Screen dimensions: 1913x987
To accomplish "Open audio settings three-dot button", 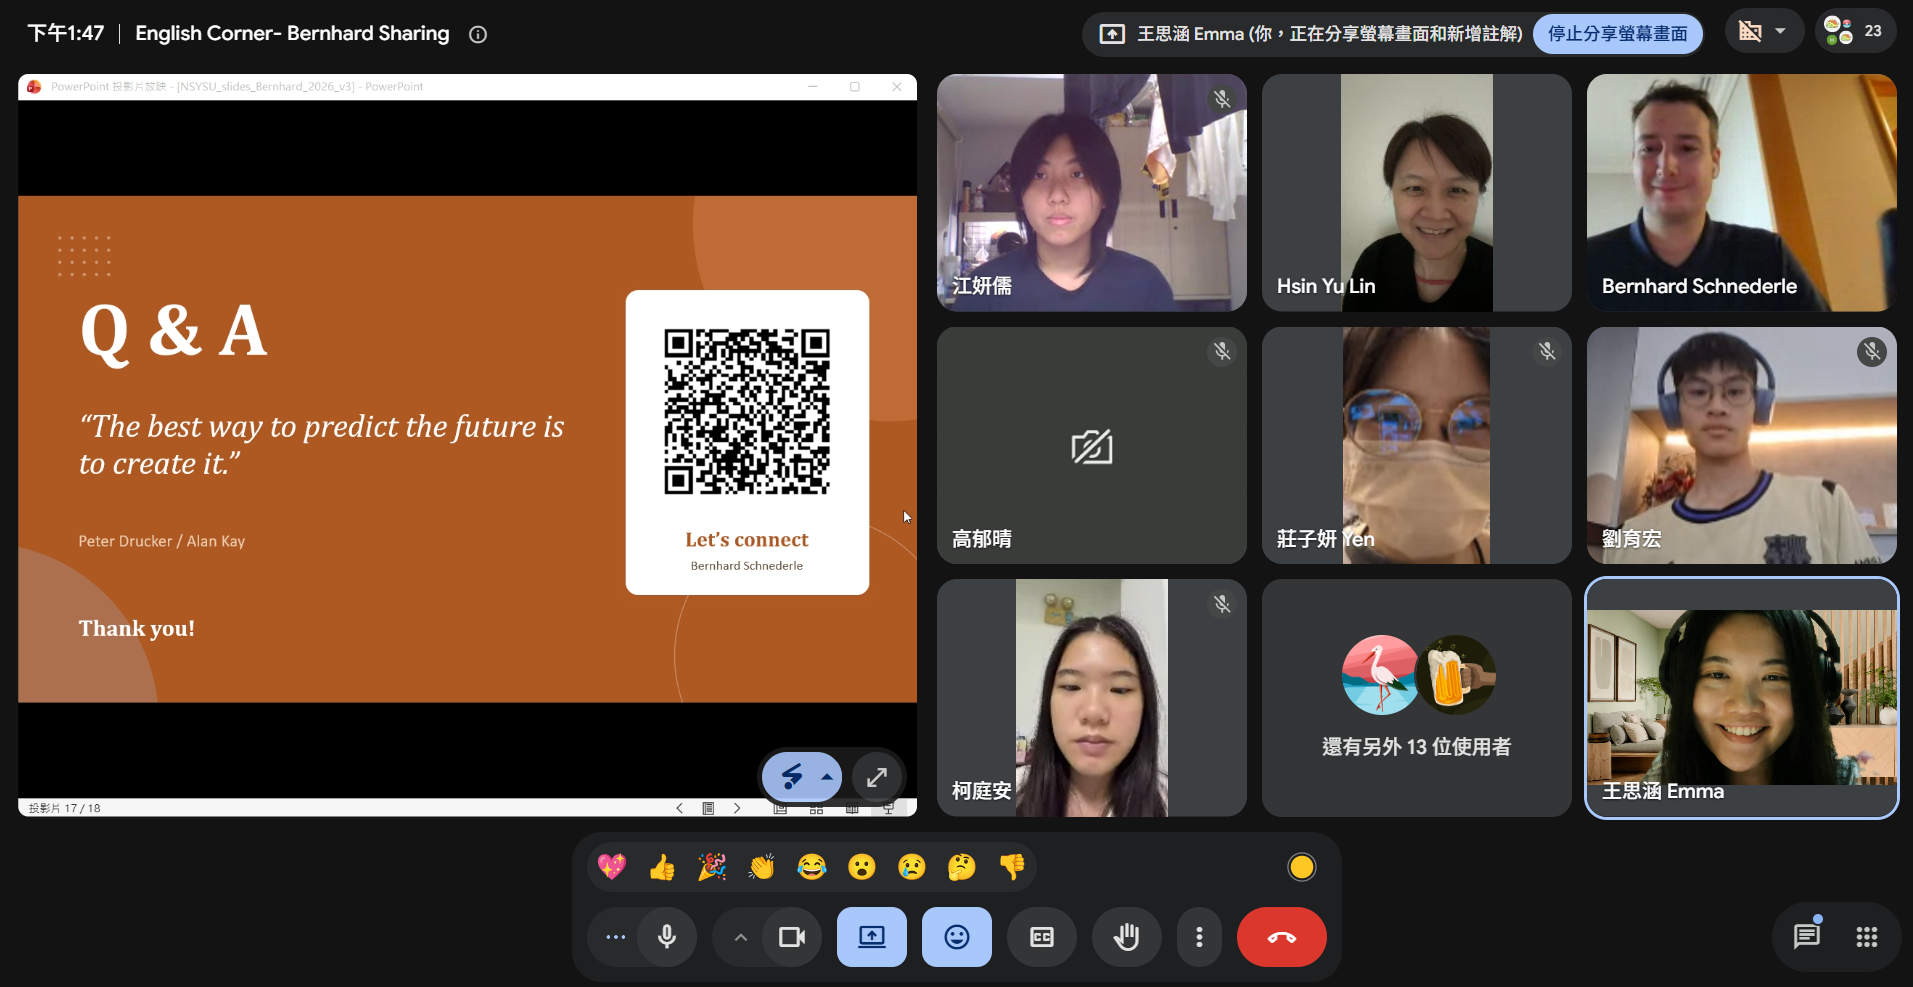I will point(616,937).
